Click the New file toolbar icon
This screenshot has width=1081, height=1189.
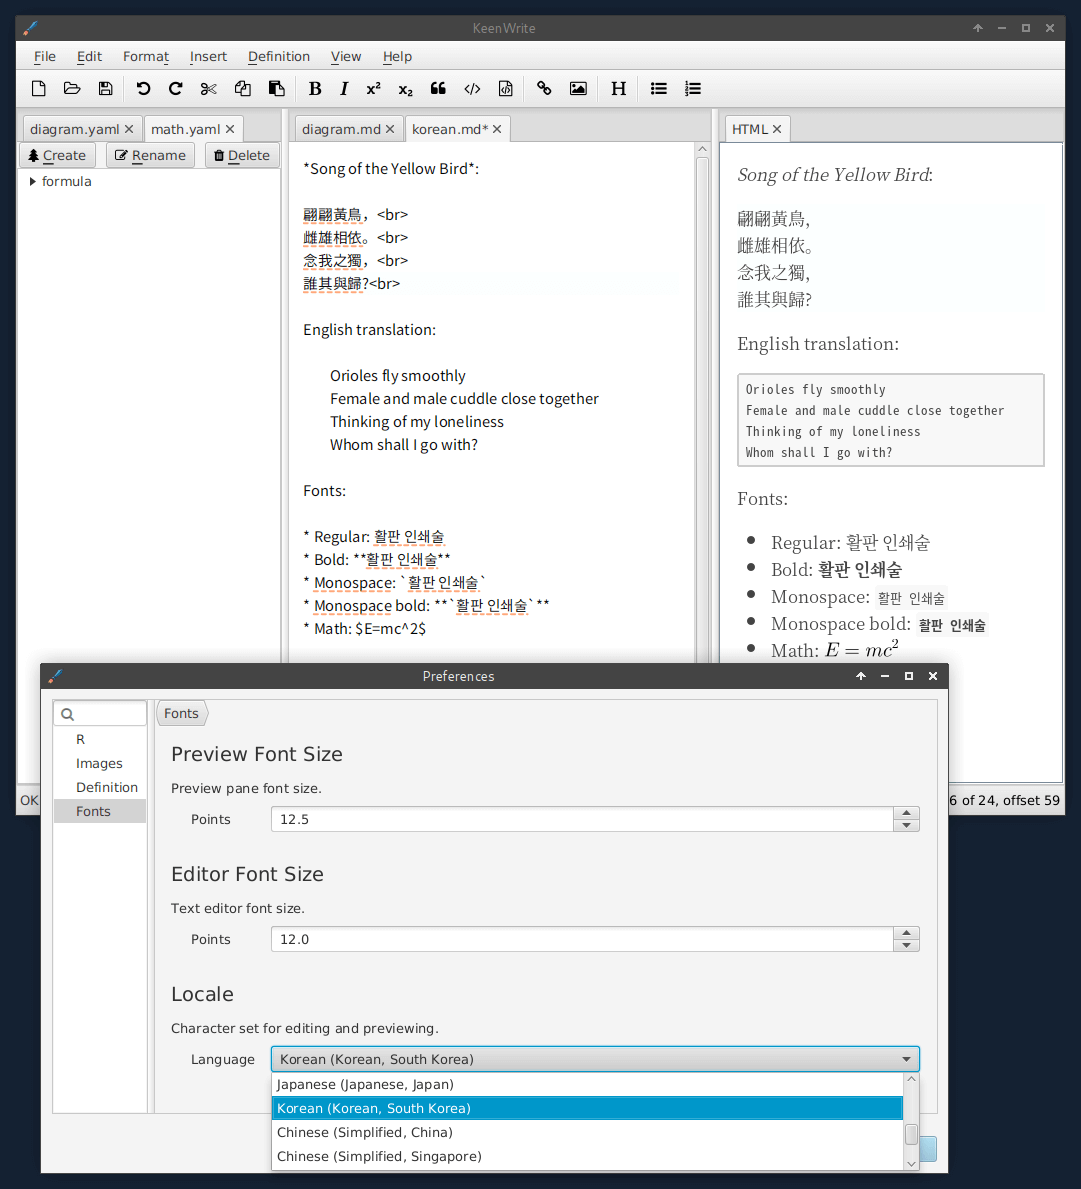tap(39, 88)
